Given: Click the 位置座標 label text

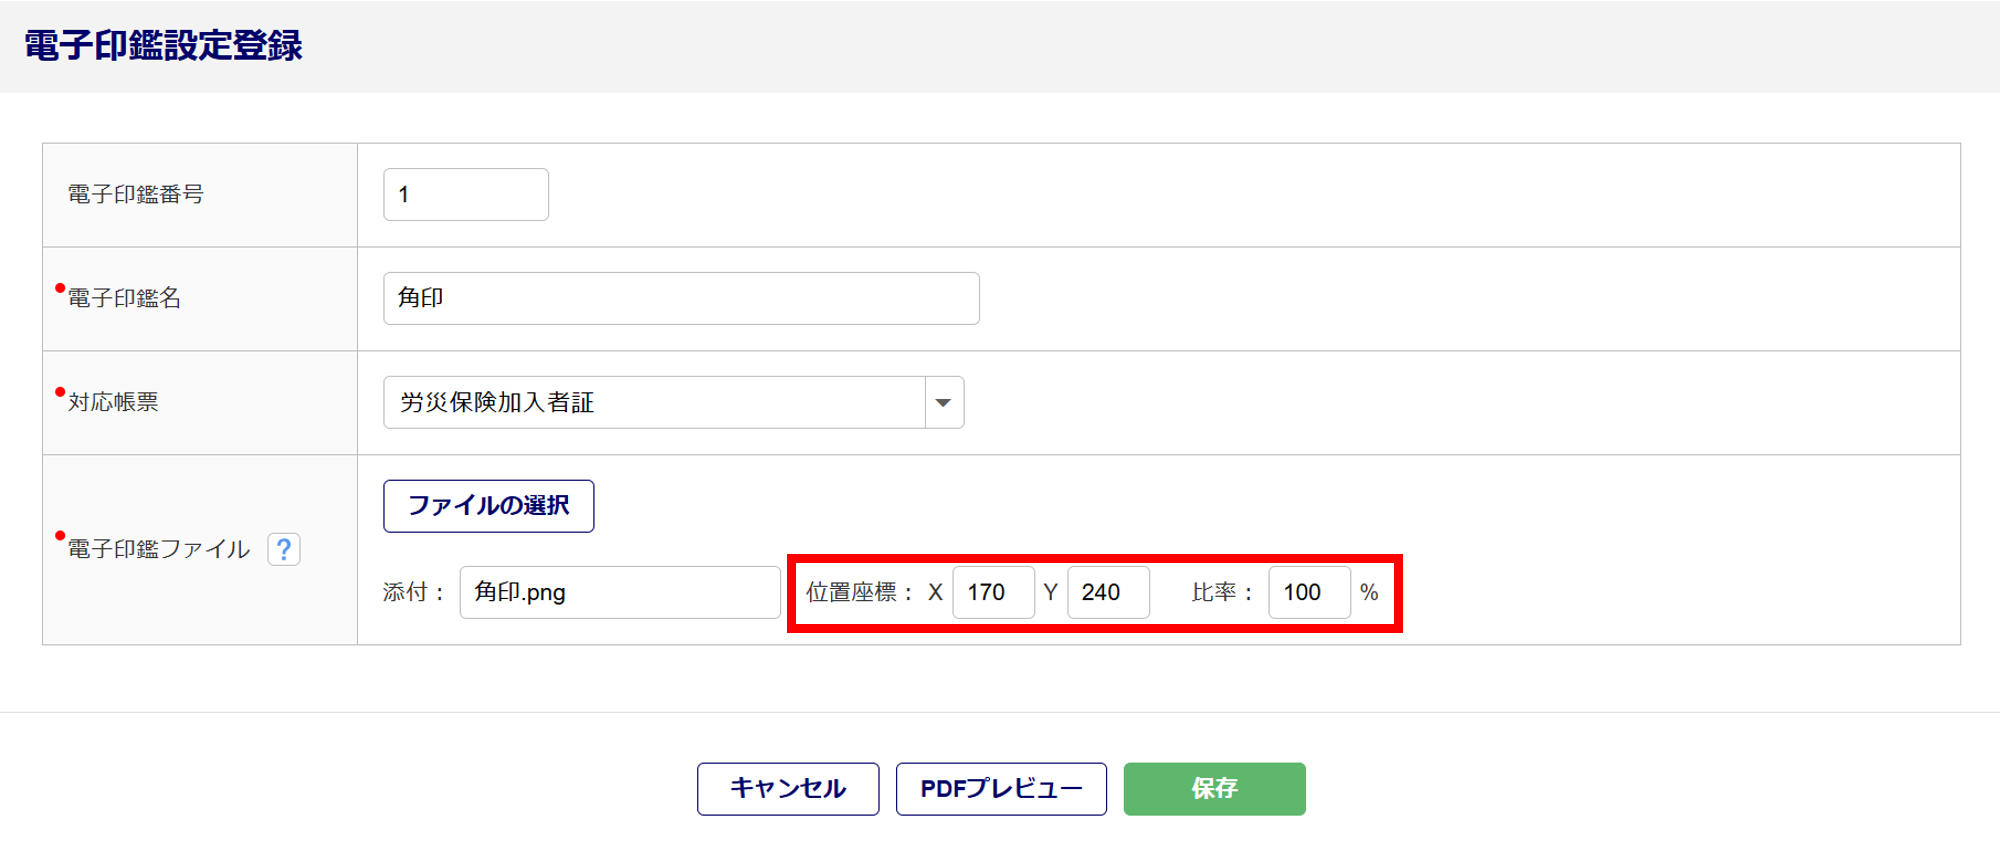Looking at the screenshot, I should coord(852,593).
